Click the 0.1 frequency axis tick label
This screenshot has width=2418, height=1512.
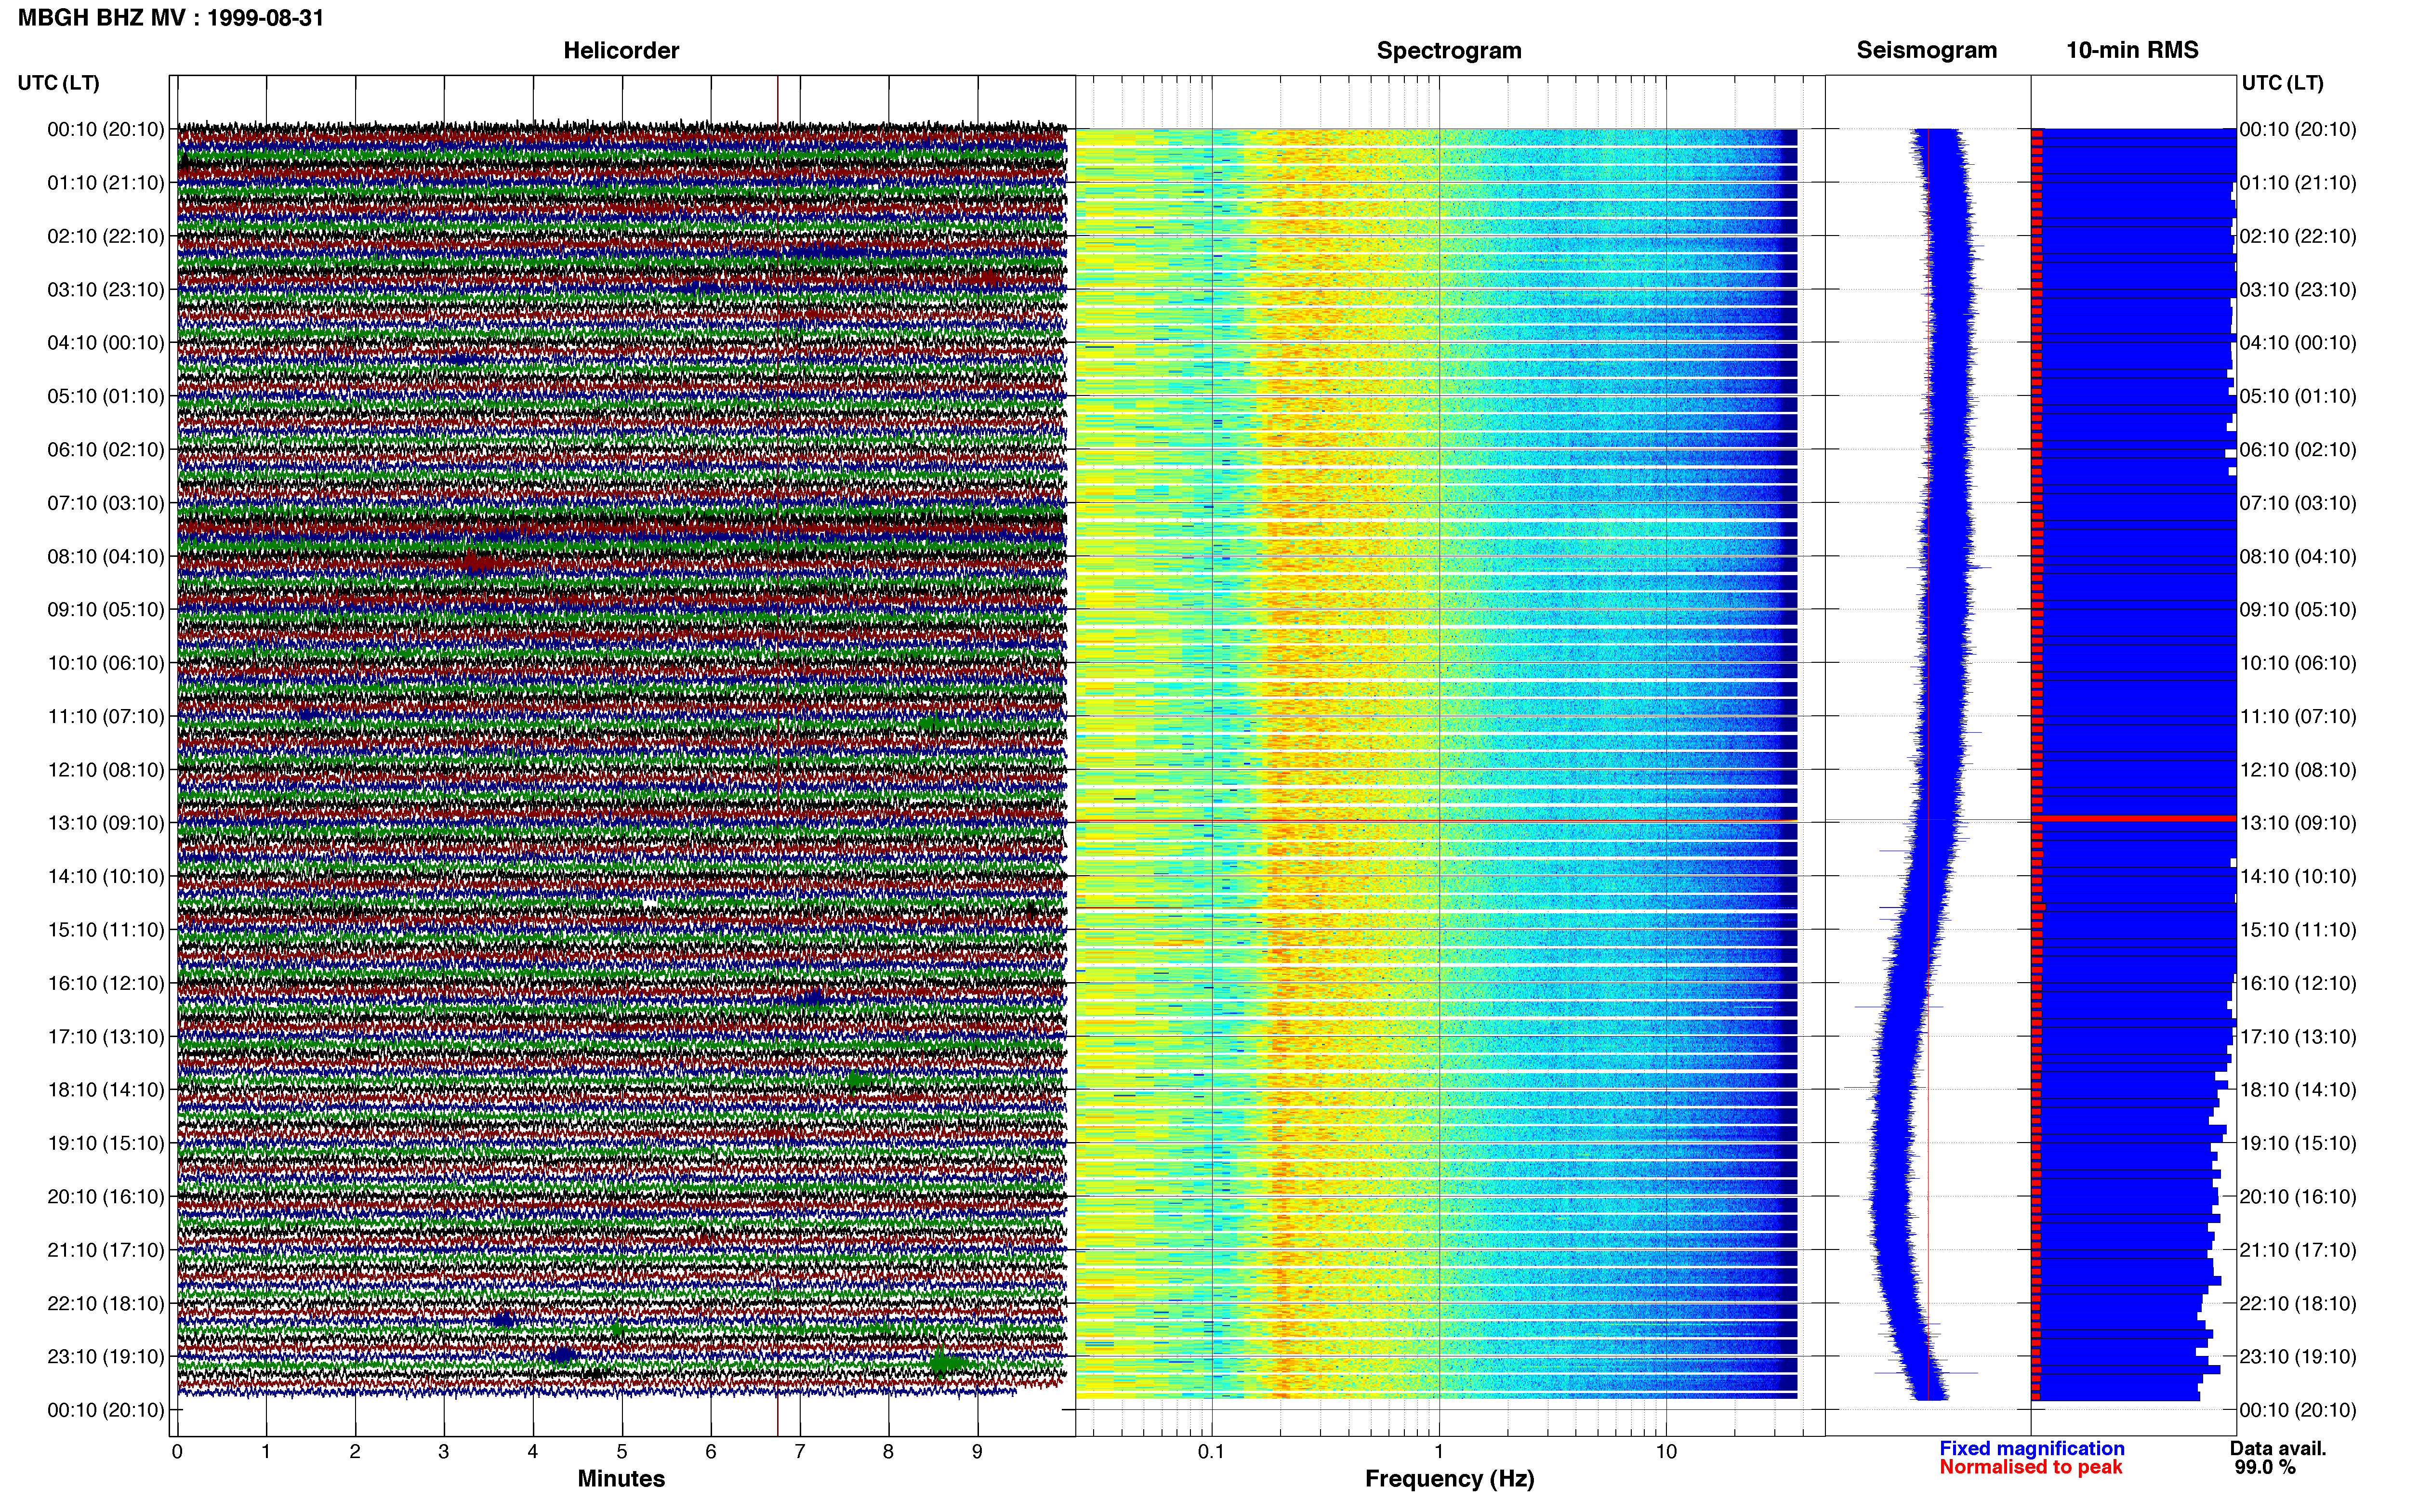[1211, 1451]
